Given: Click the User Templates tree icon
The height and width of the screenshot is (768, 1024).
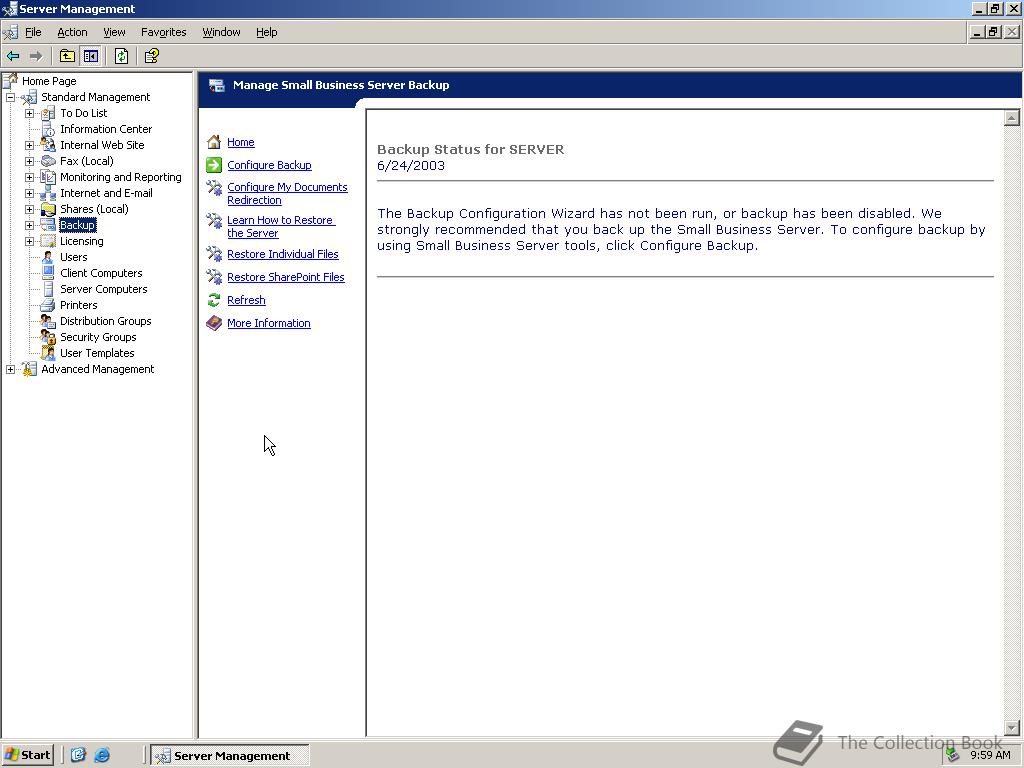Looking at the screenshot, I should tap(48, 353).
